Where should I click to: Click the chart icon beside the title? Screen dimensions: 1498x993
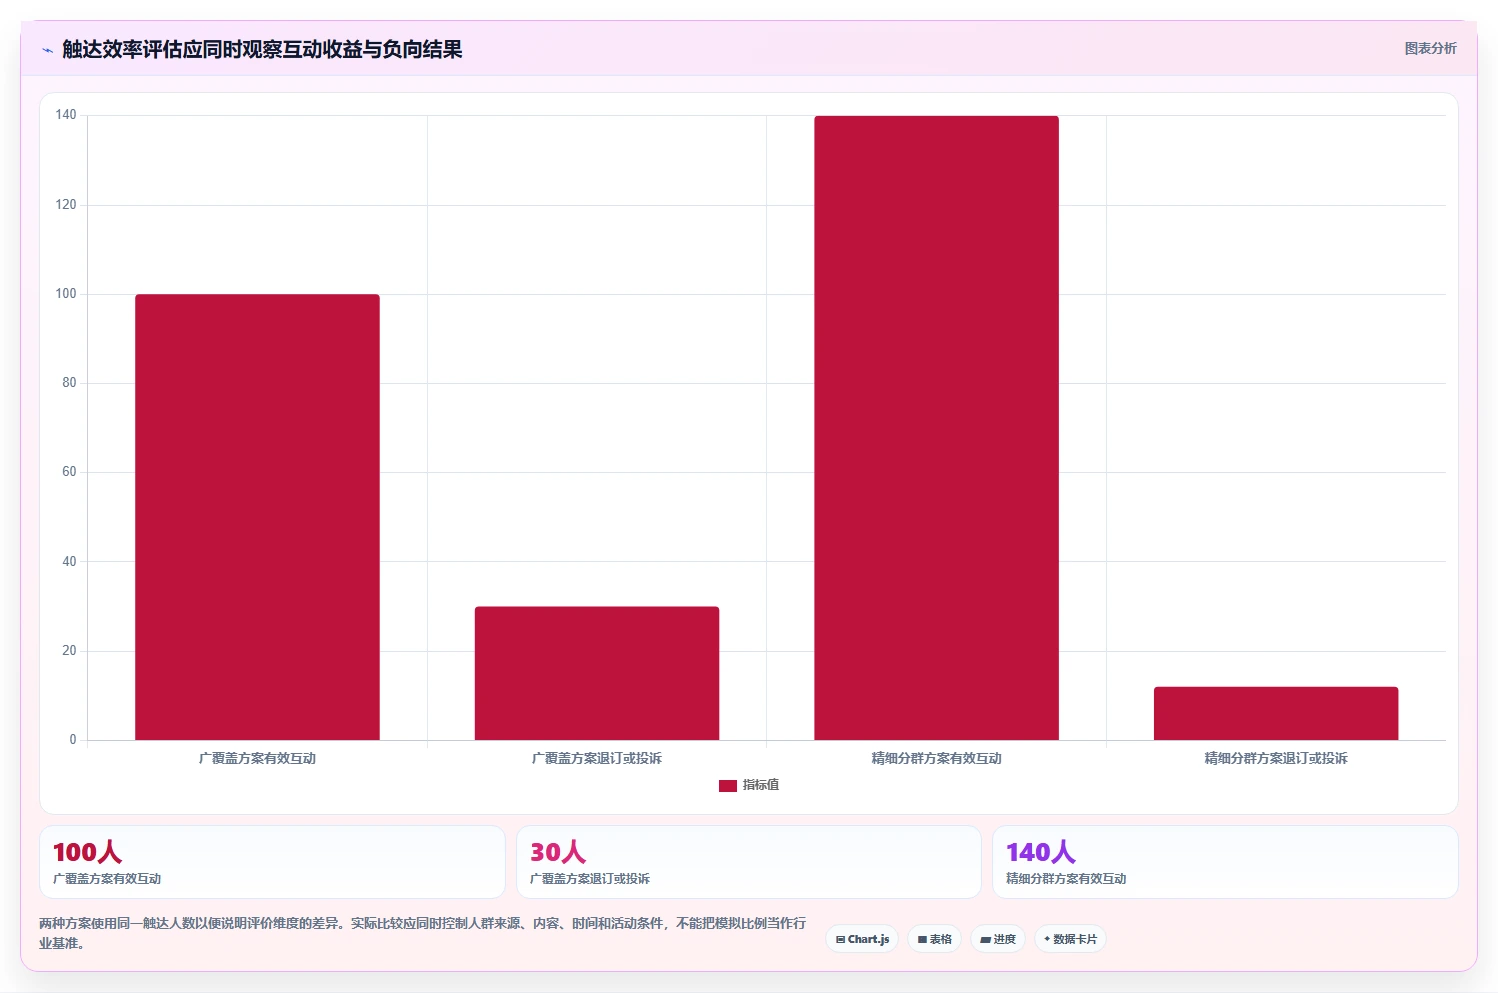pyautogui.click(x=47, y=50)
